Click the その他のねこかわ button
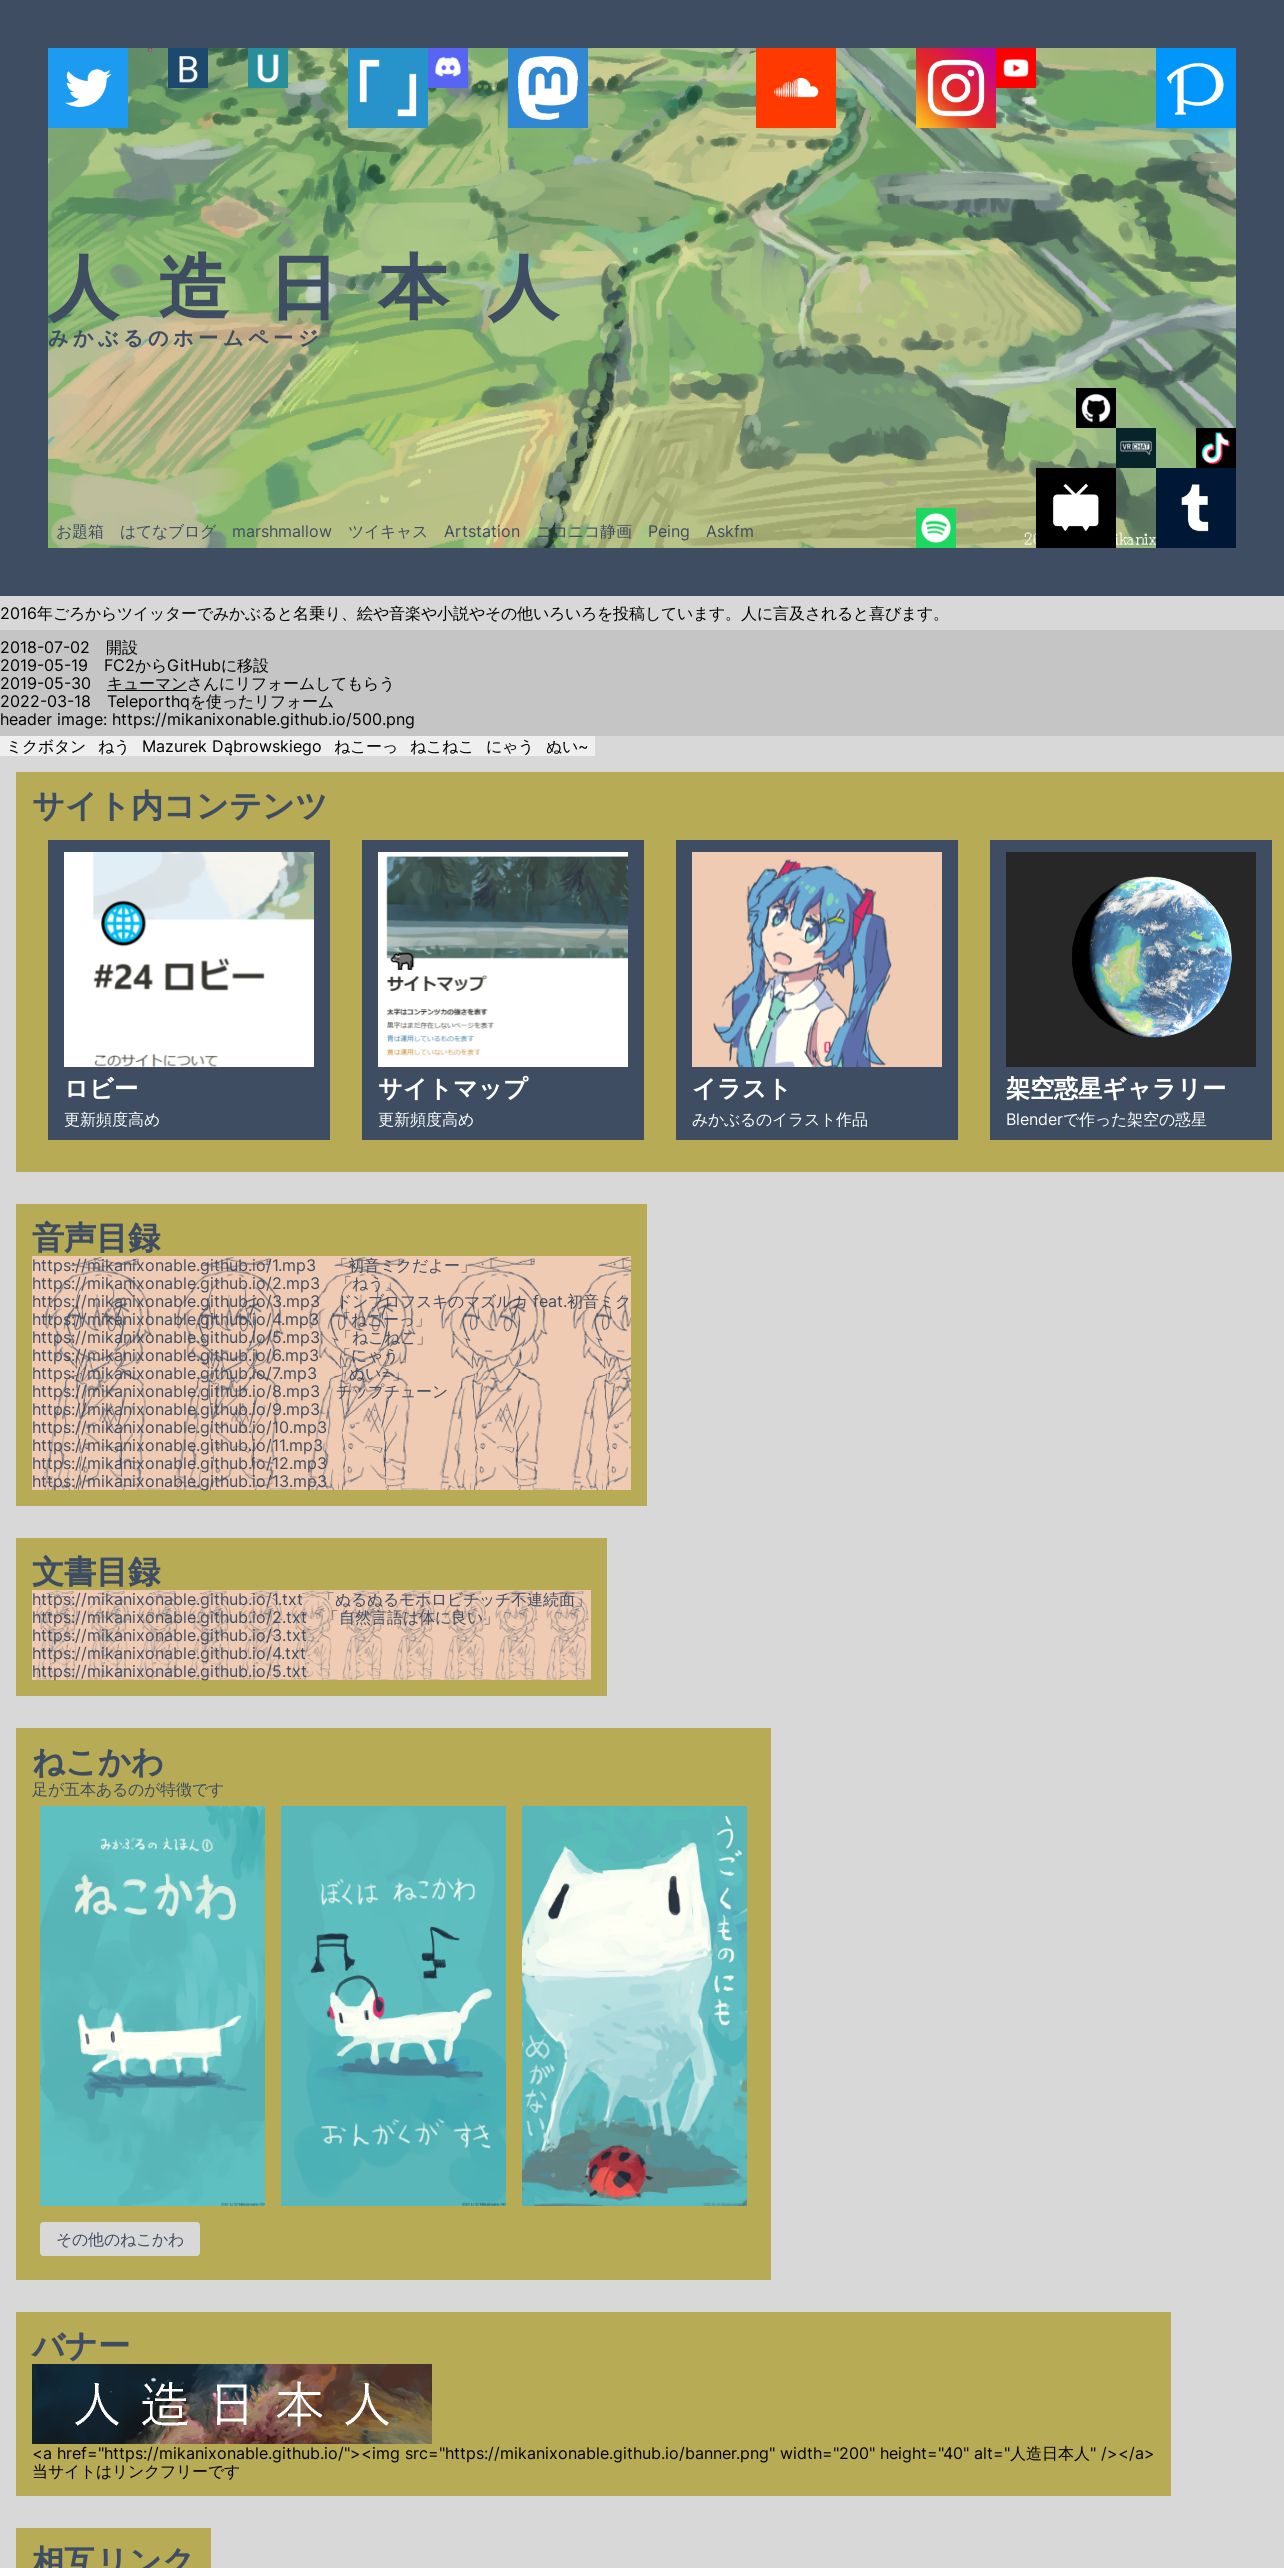The height and width of the screenshot is (2568, 1284). [x=120, y=2240]
